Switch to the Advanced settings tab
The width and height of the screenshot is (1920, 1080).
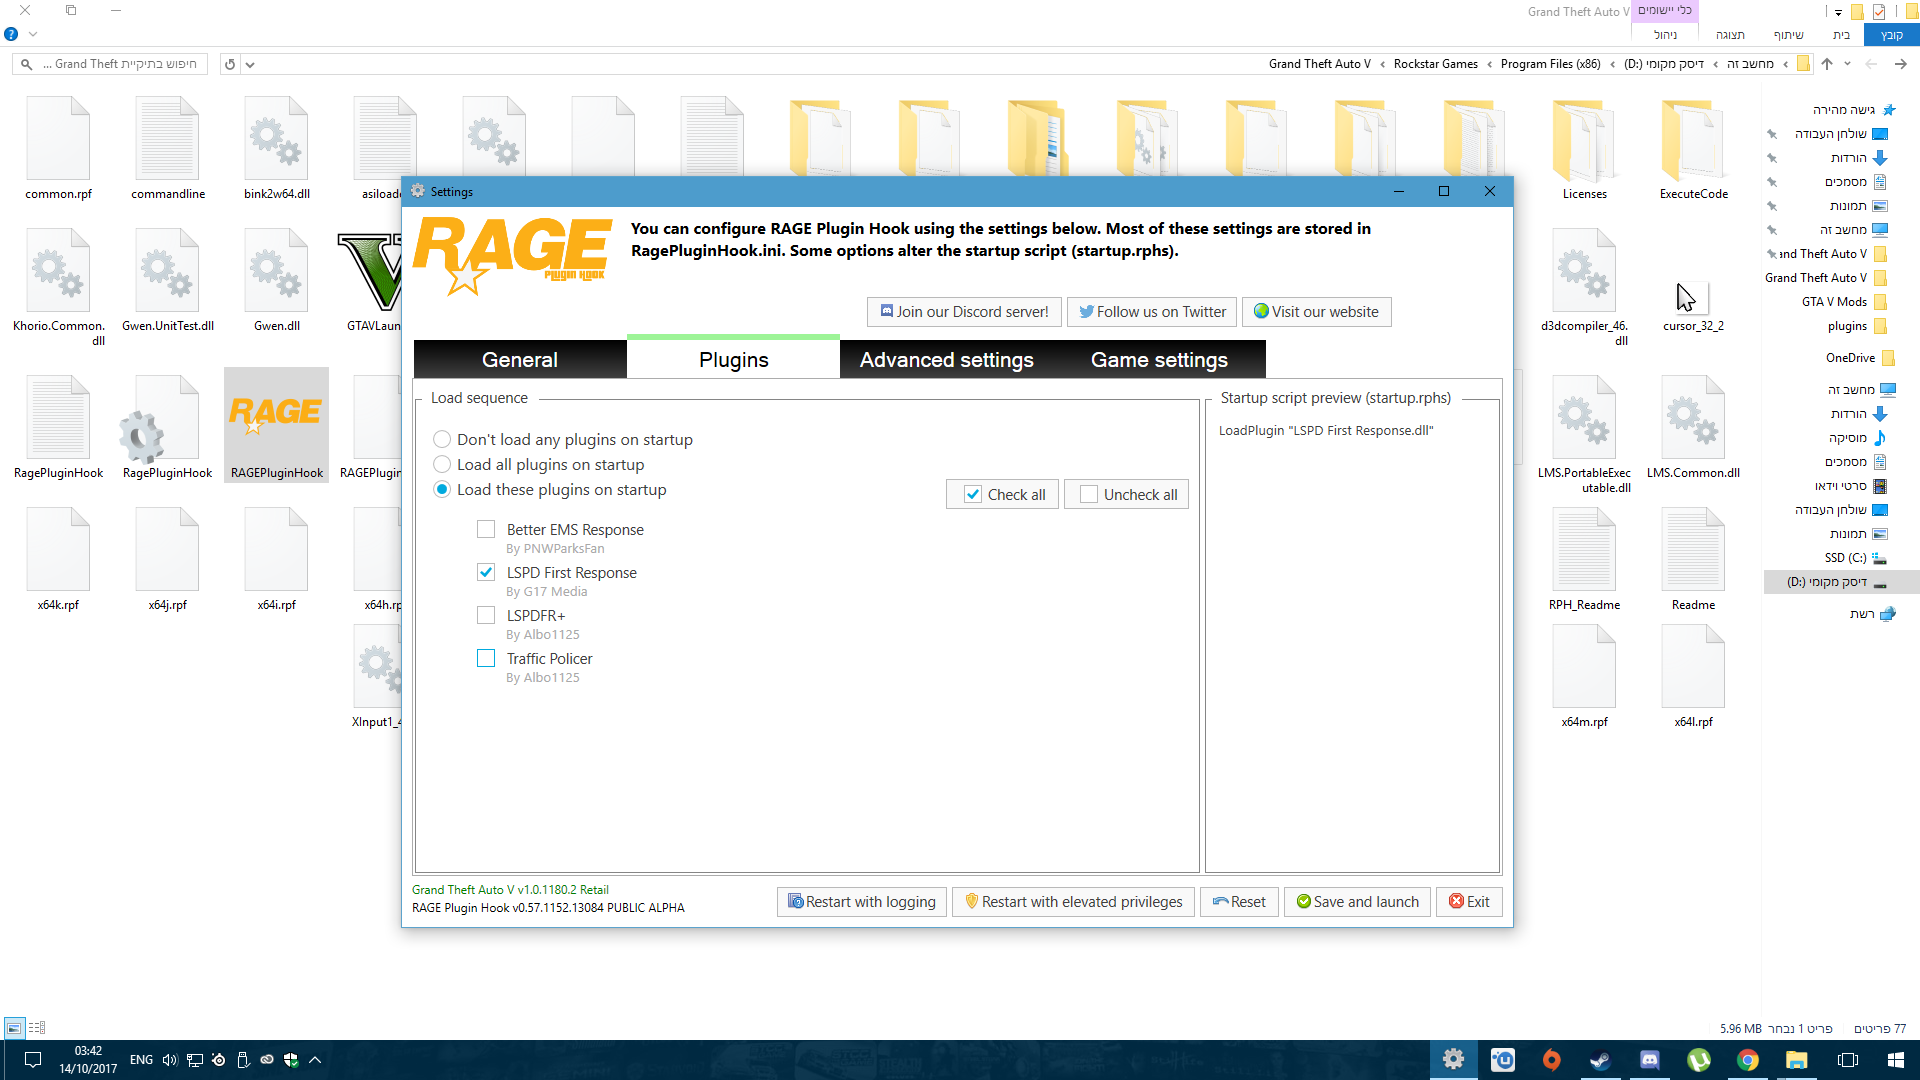point(946,360)
